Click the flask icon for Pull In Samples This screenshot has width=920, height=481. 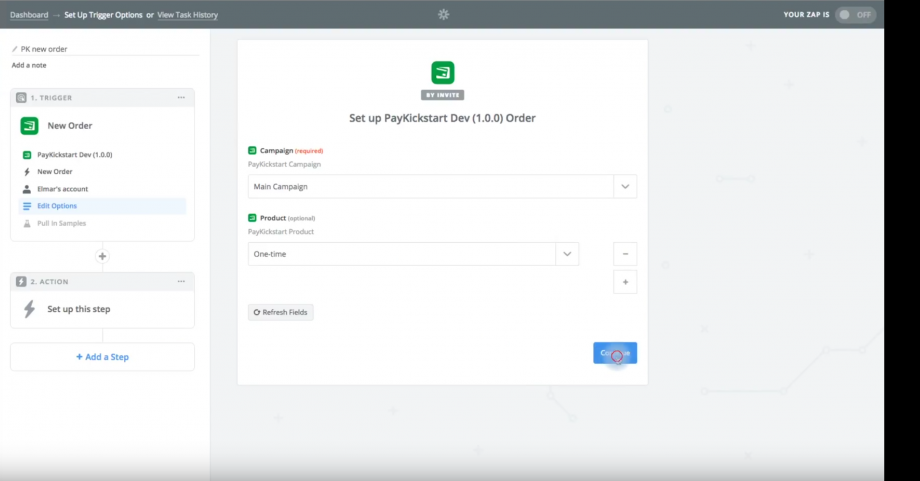(x=26, y=223)
